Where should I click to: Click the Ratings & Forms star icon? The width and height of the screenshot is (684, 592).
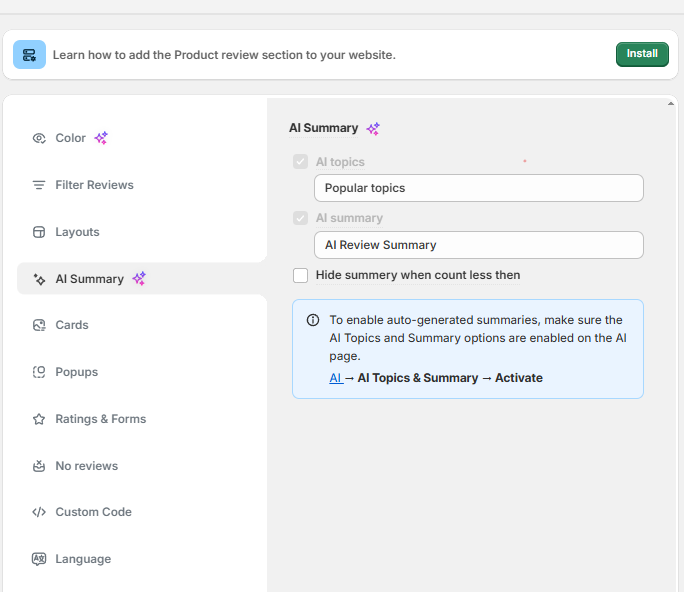pos(39,419)
